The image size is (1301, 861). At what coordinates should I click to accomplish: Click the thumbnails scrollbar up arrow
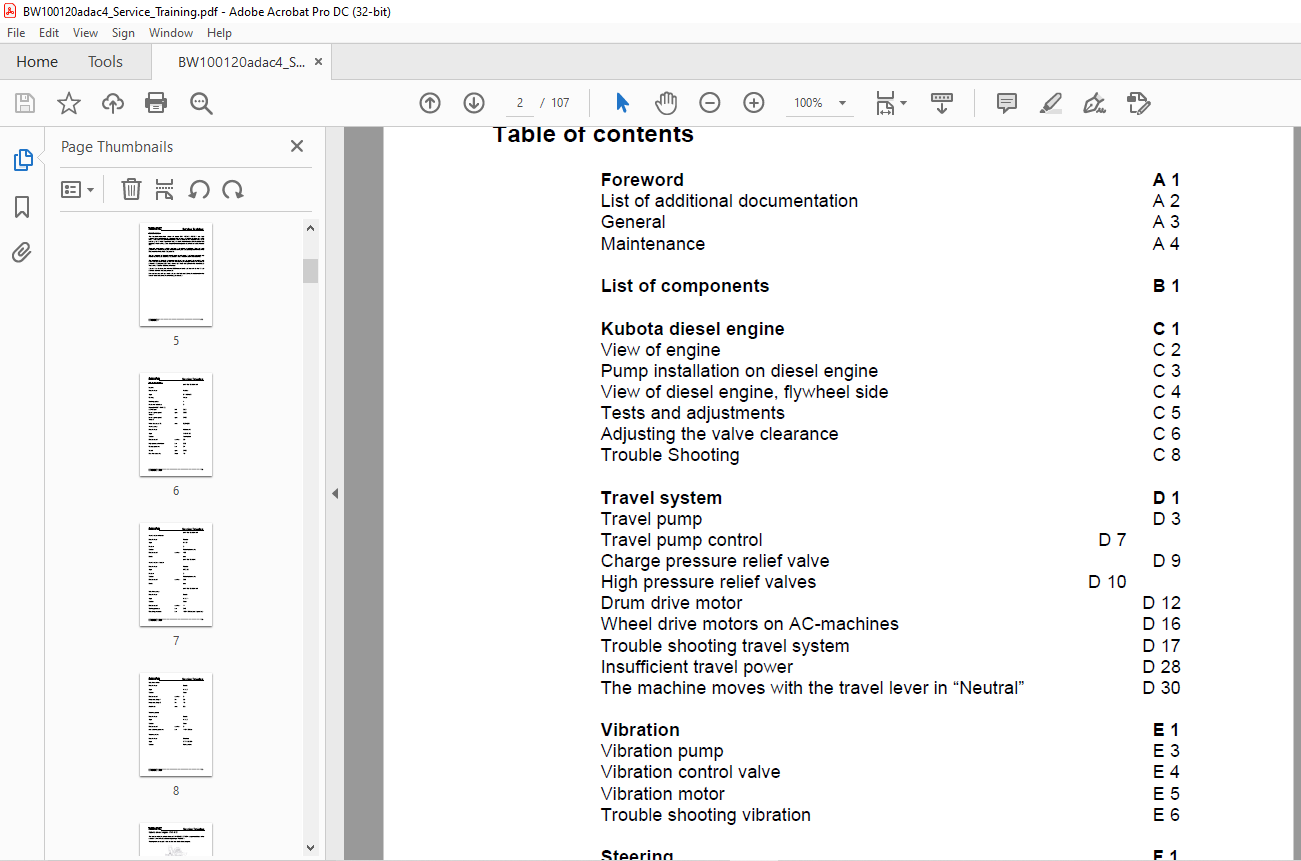310,229
